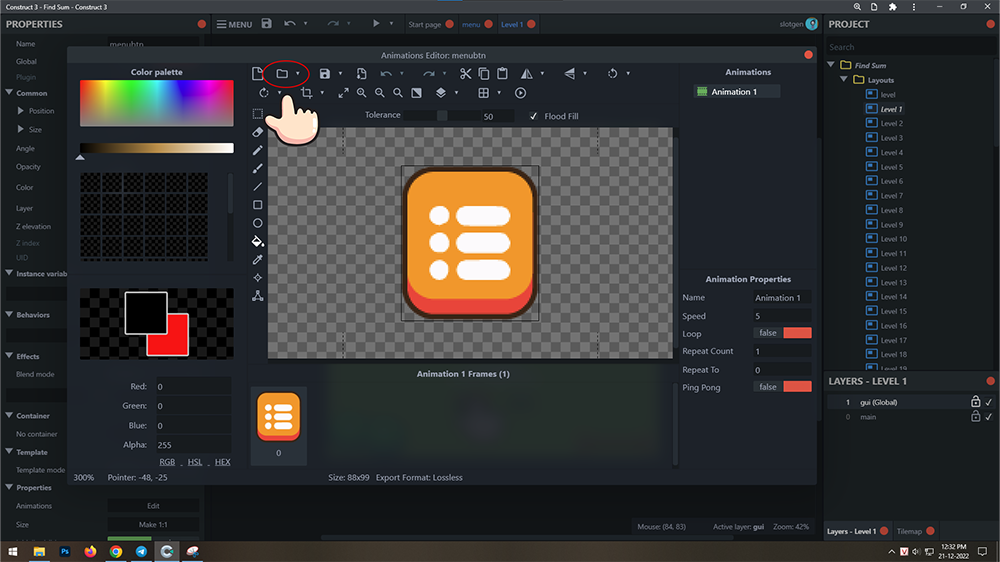1000x562 pixels.
Task: Open the save dropdown arrow
Action: coord(341,74)
